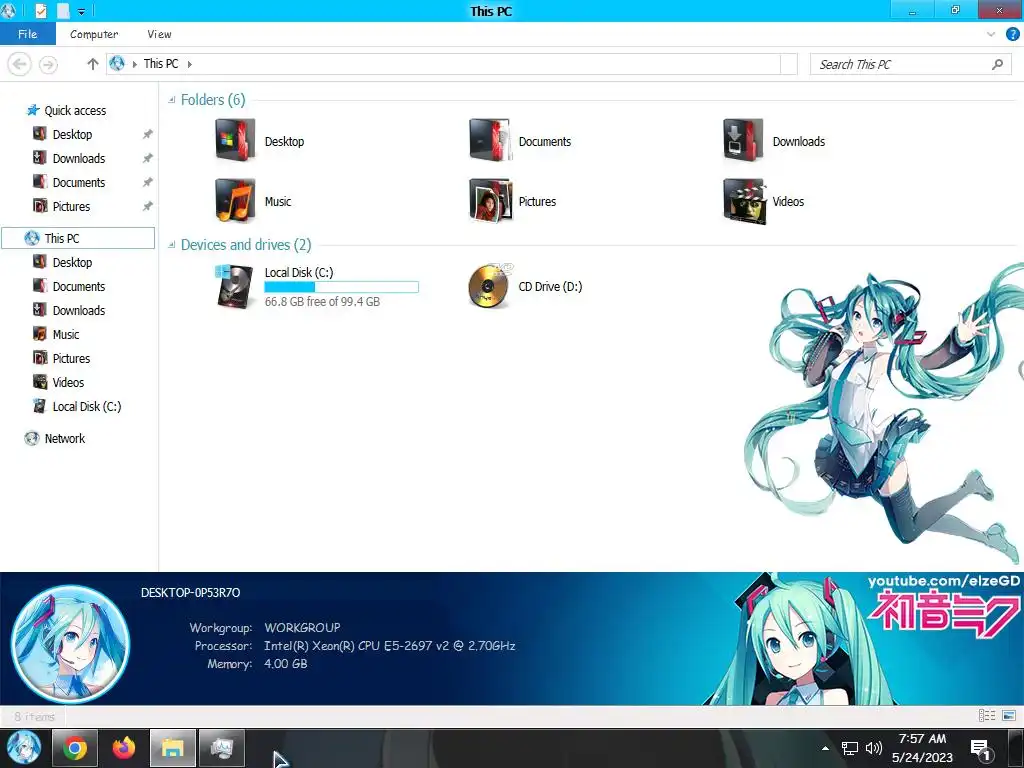Select Videos in navigation pane

pos(68,382)
